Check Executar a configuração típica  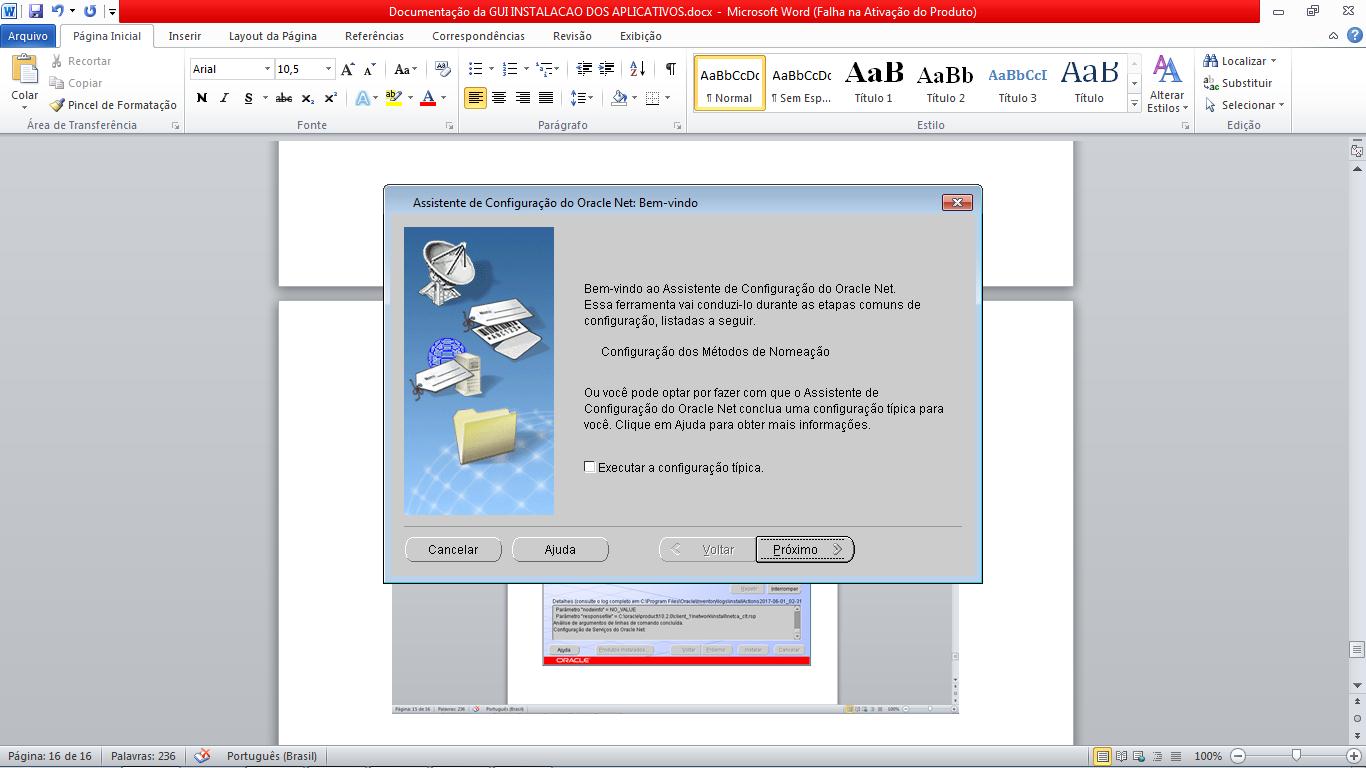click(589, 466)
